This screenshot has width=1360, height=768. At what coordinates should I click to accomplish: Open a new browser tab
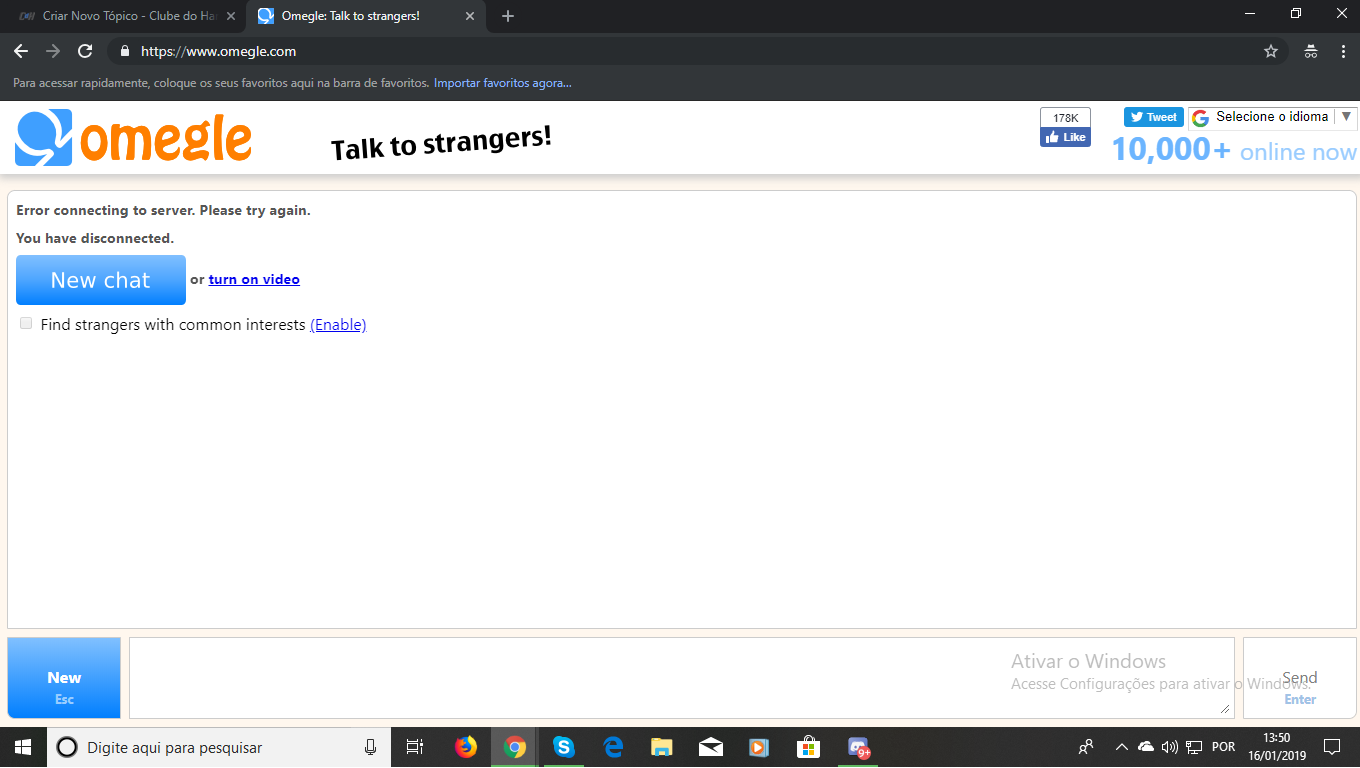tap(508, 16)
